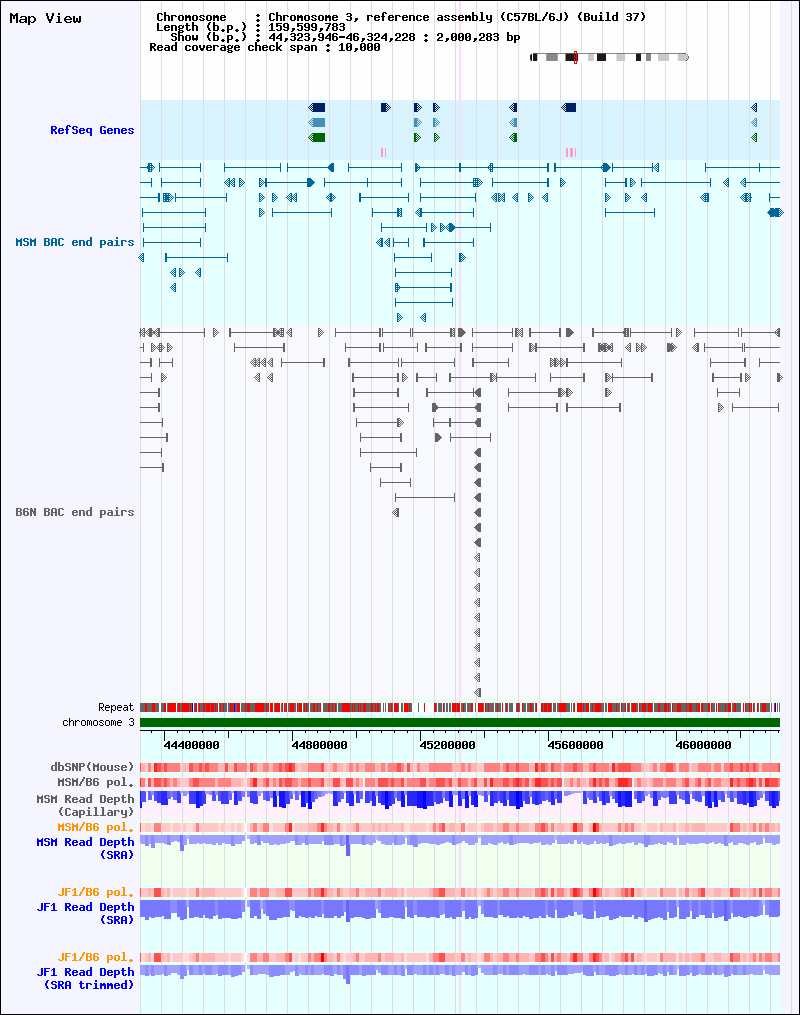
Task: Click the MSM Read Depth (Capillary) blue histogram
Action: 460,799
